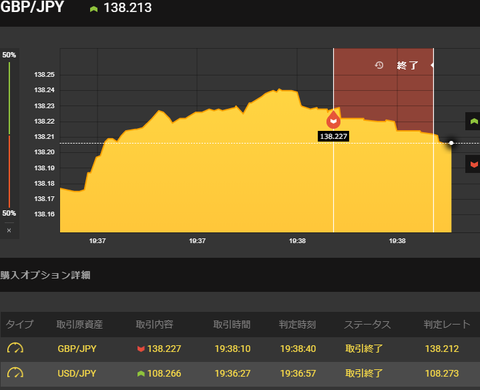This screenshot has width=480, height=390.
Task: Click the 購入オプション詳細 section heading
Action: click(x=45, y=275)
